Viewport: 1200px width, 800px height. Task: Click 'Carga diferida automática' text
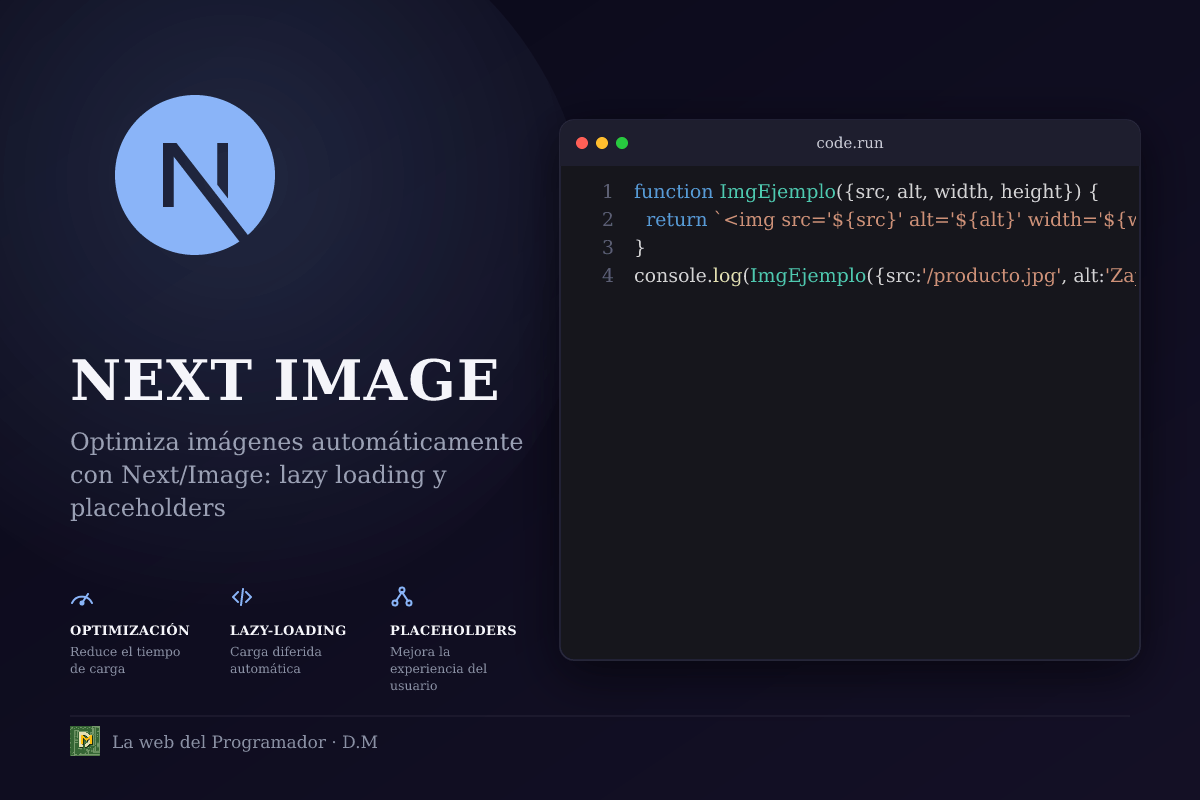point(276,660)
